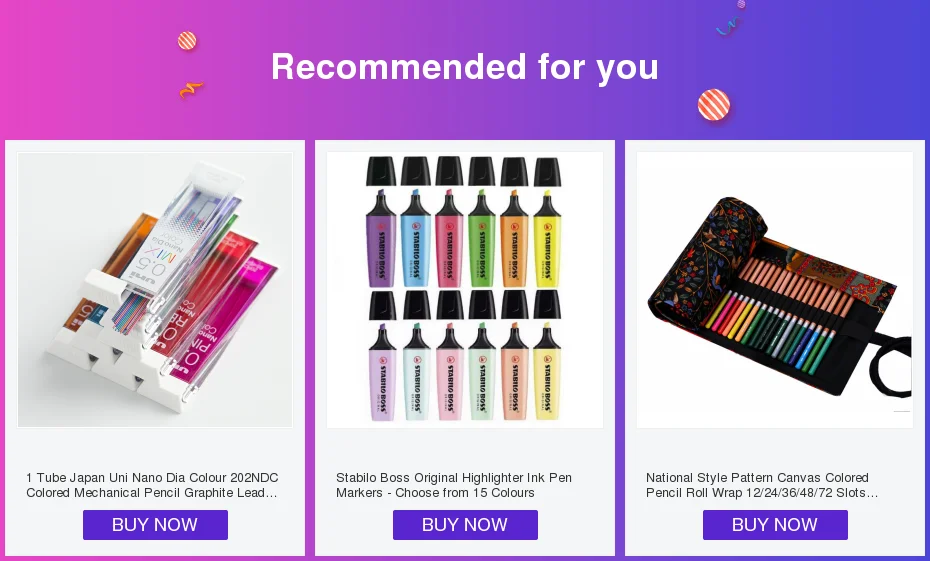
Task: Click BUY NOW for the pencil roll wrap
Action: coord(775,525)
